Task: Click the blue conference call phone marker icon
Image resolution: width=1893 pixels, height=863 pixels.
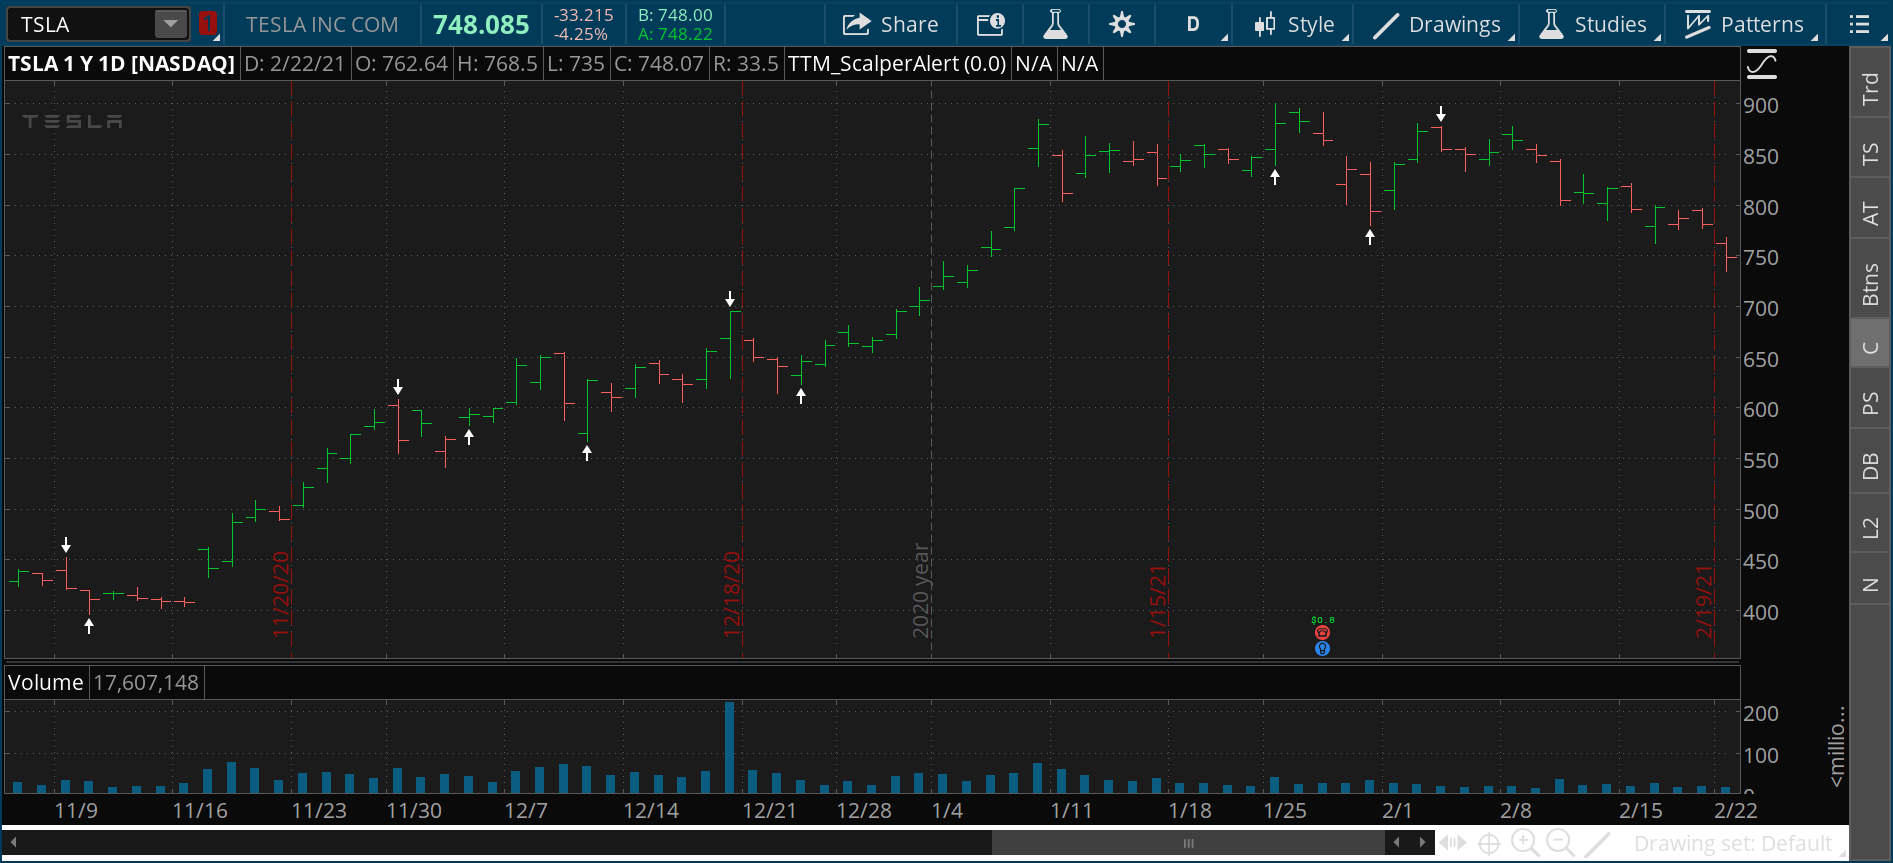Action: tap(1322, 648)
